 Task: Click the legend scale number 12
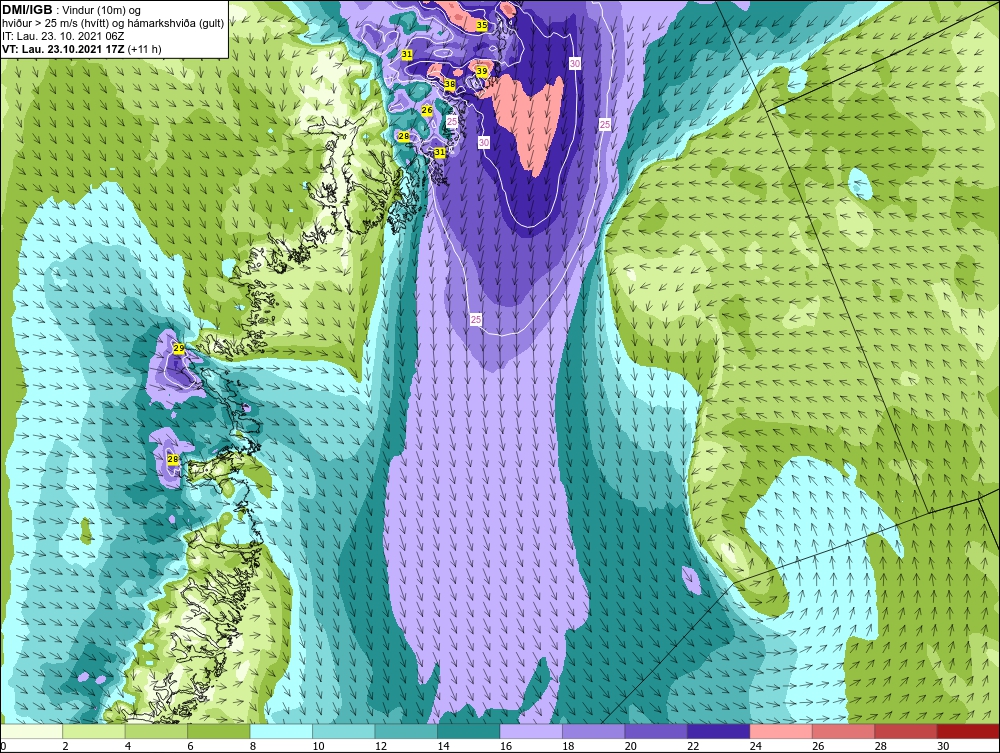[381, 746]
